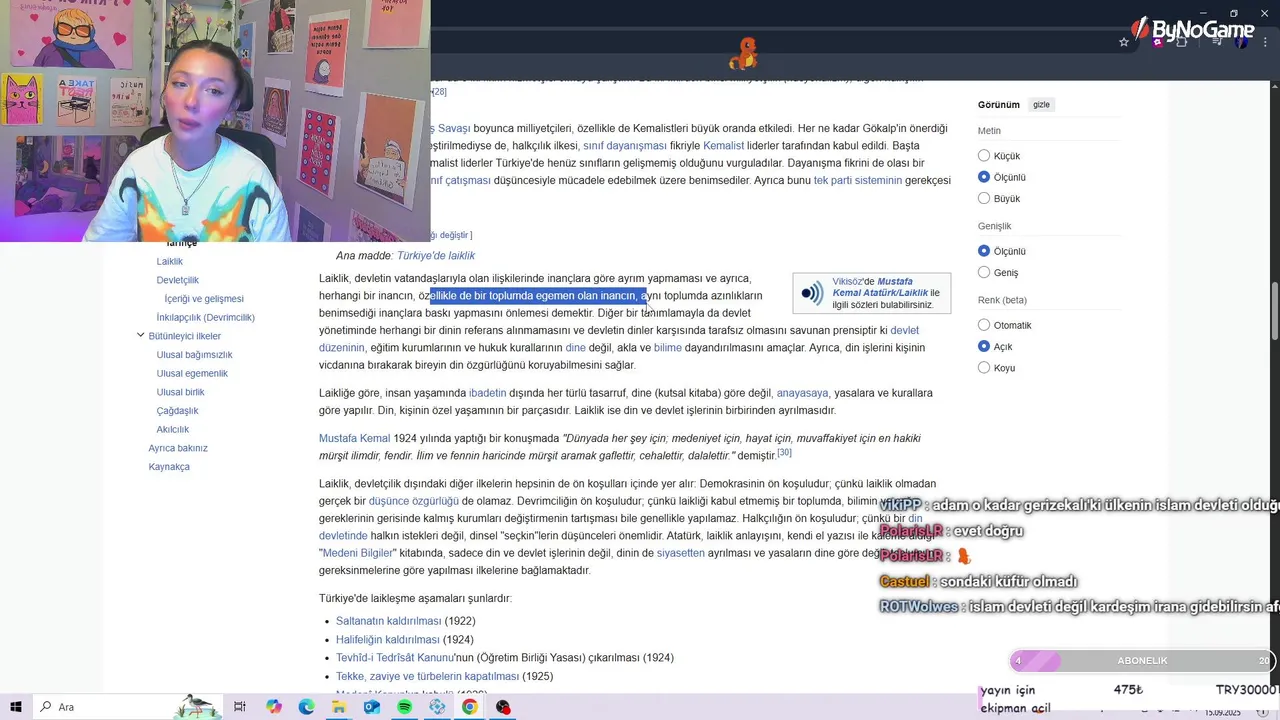Follow the bilime link
Image resolution: width=1280 pixels, height=720 pixels.
coord(668,348)
